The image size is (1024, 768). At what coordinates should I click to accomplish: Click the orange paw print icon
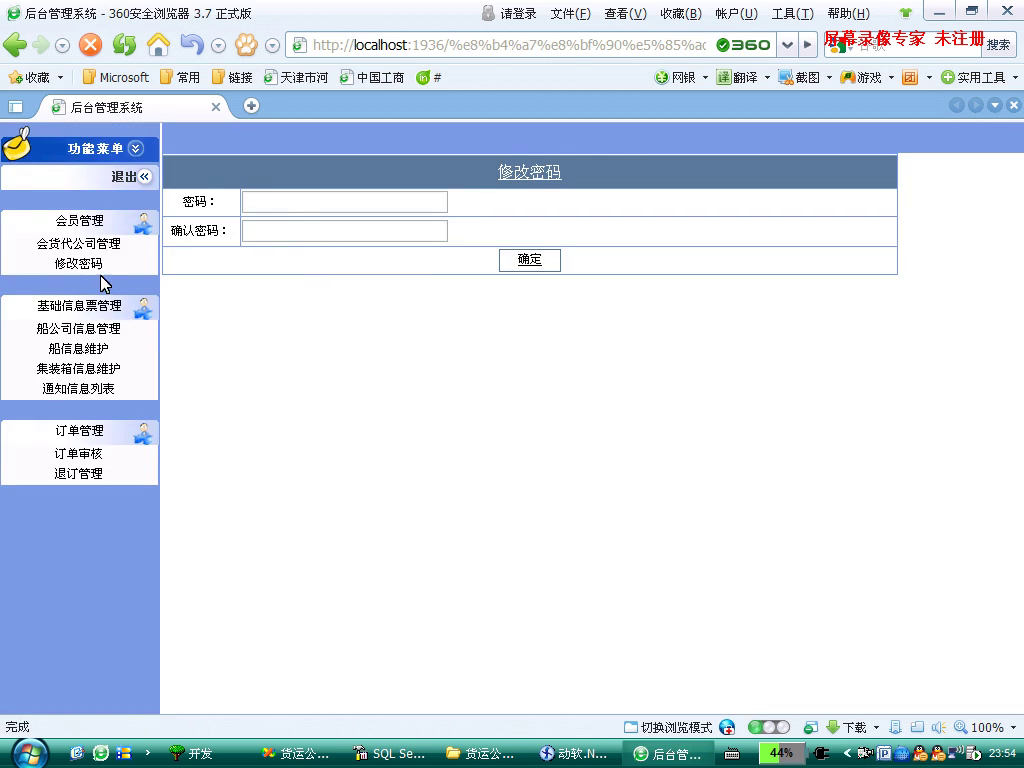click(x=246, y=44)
